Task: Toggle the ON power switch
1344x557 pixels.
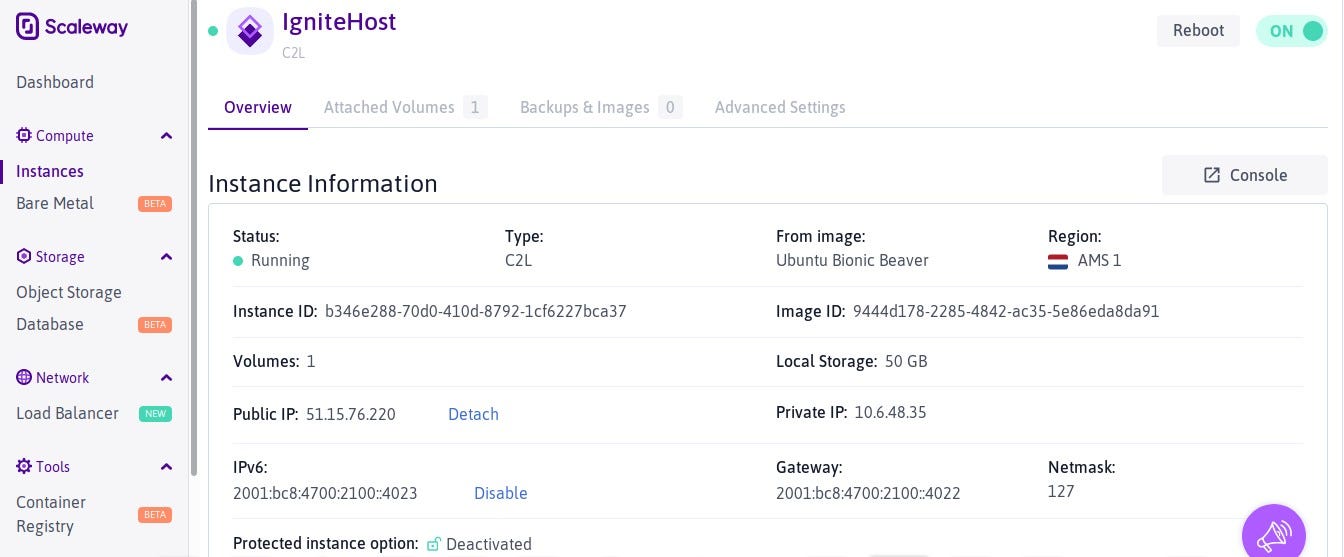Action: click(1292, 31)
